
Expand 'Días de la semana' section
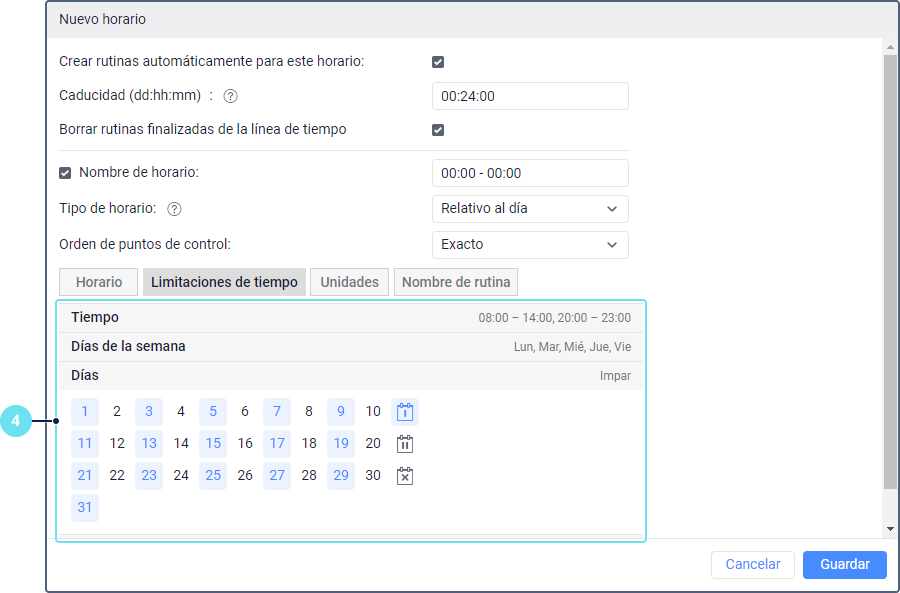tap(350, 347)
